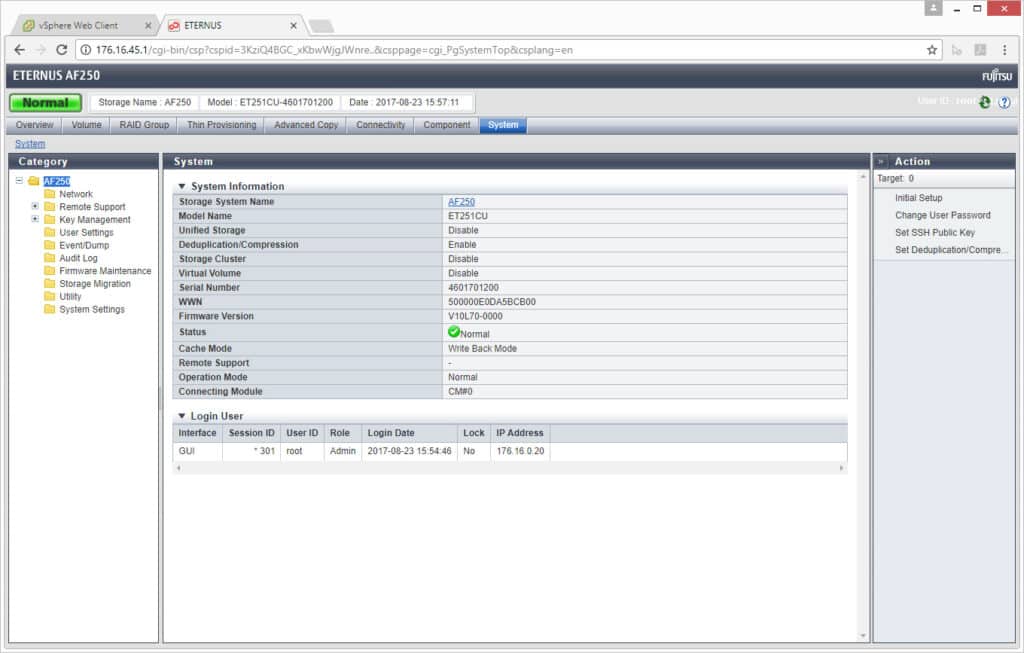Click the browser back arrow
The width and height of the screenshot is (1024, 653).
tap(20, 50)
